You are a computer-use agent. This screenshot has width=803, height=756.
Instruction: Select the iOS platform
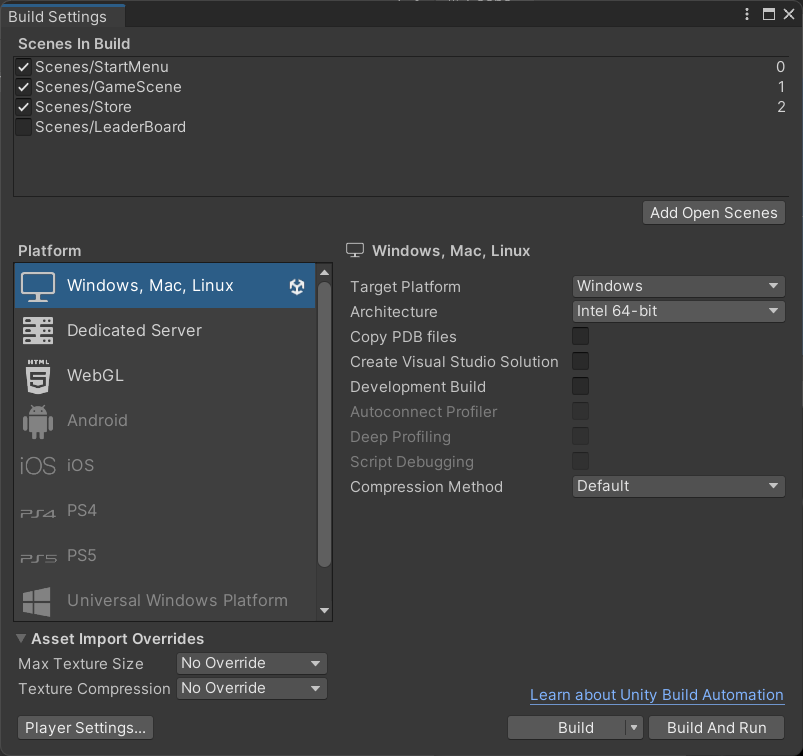(165, 466)
